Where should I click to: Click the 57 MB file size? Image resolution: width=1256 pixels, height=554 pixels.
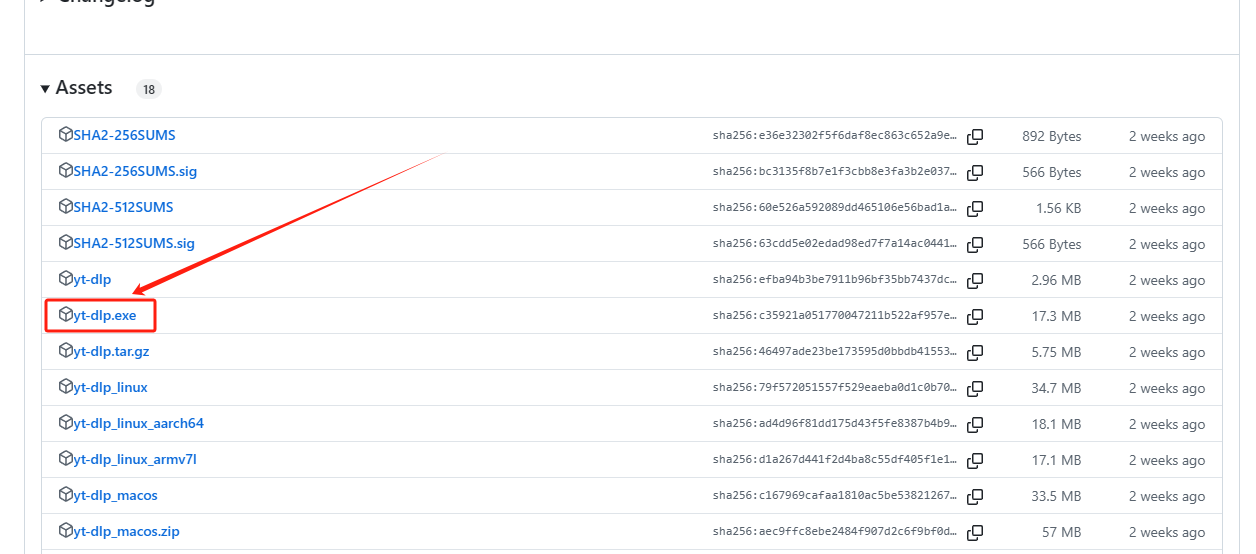1062,532
